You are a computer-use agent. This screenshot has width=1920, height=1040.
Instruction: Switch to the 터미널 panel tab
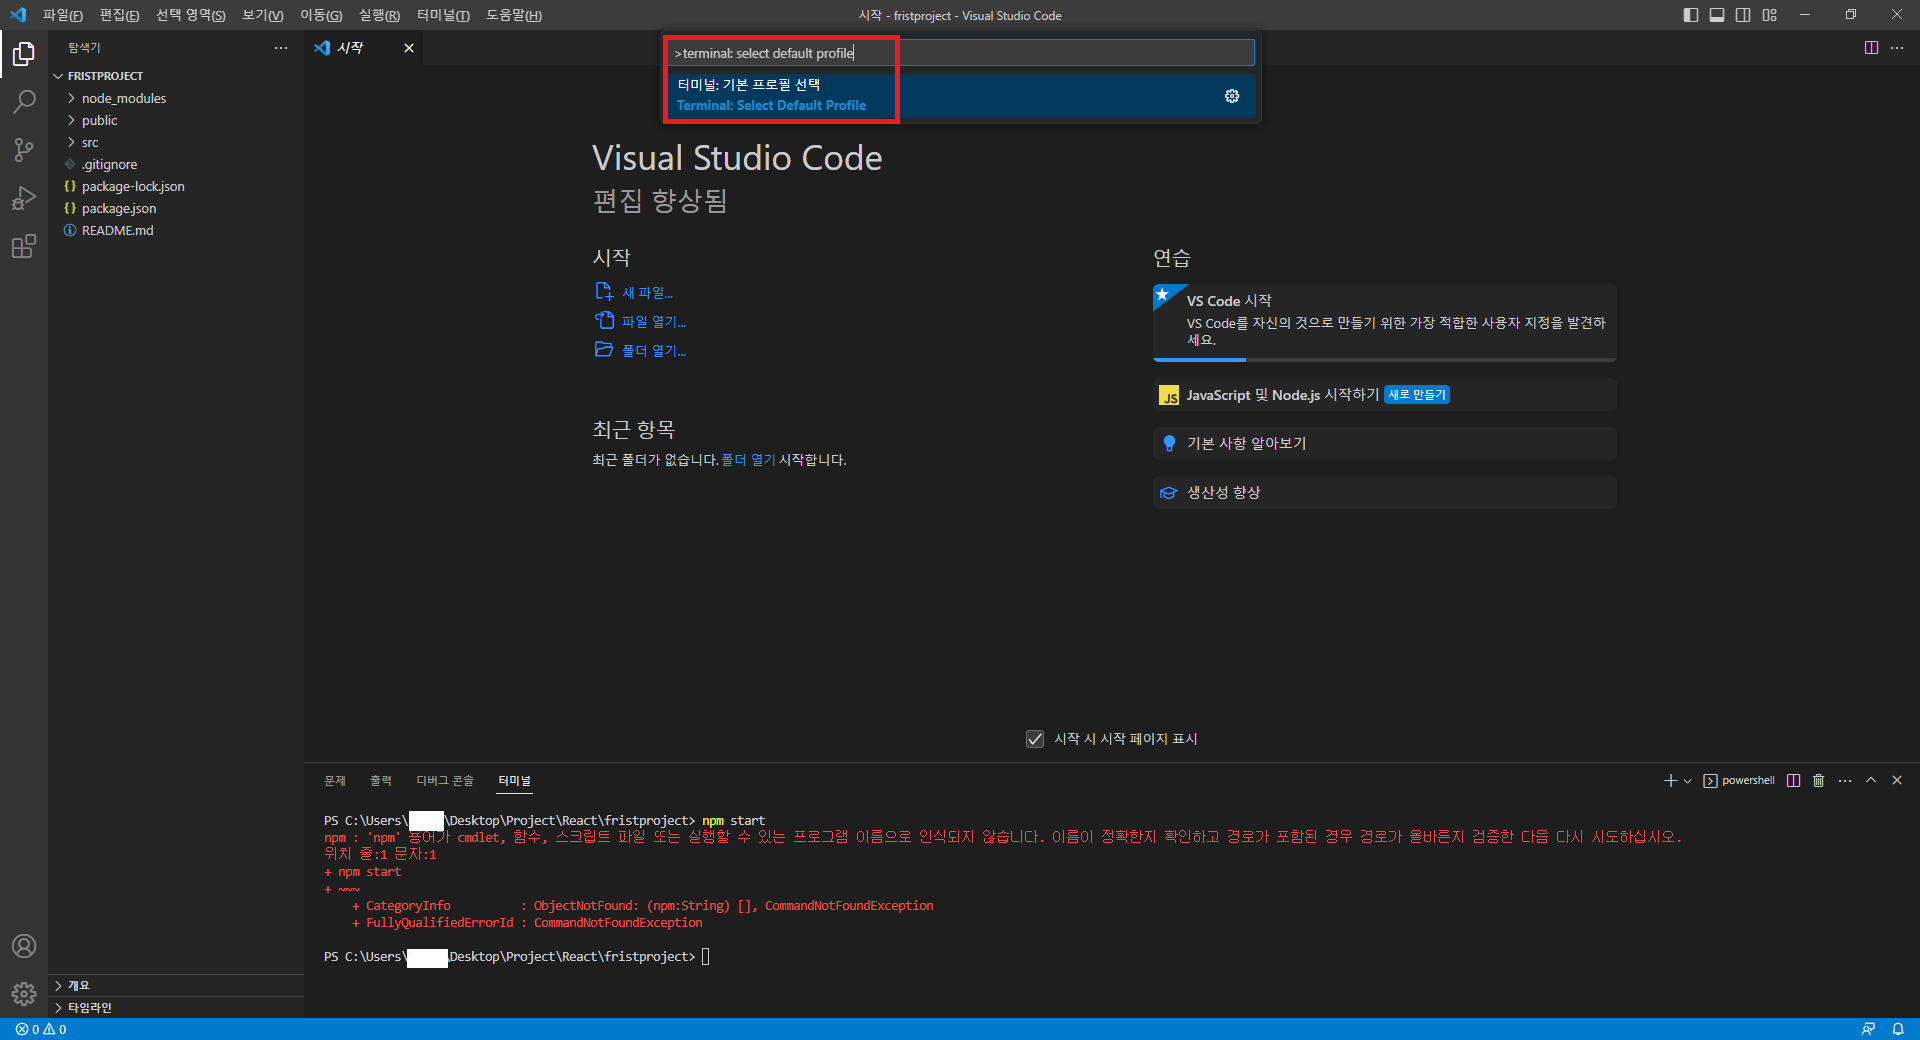point(515,781)
